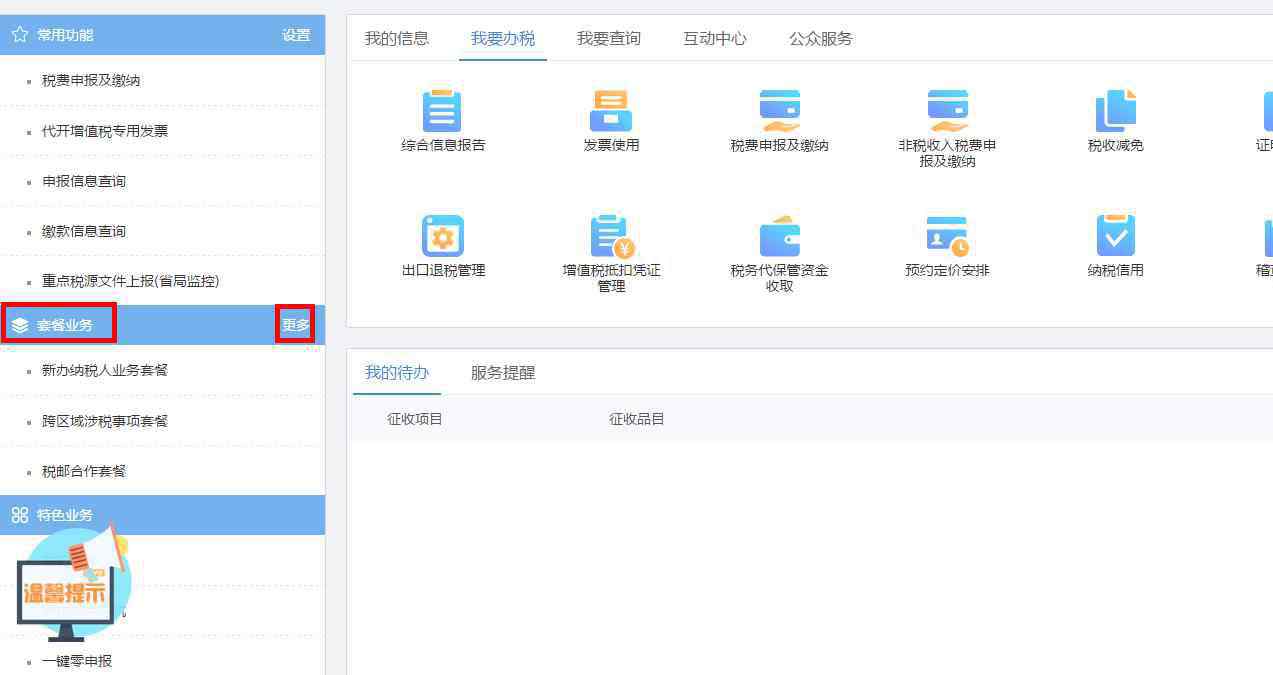Open the 纳税信用 checkmark icon
This screenshot has height=675, width=1273.
tap(1115, 236)
